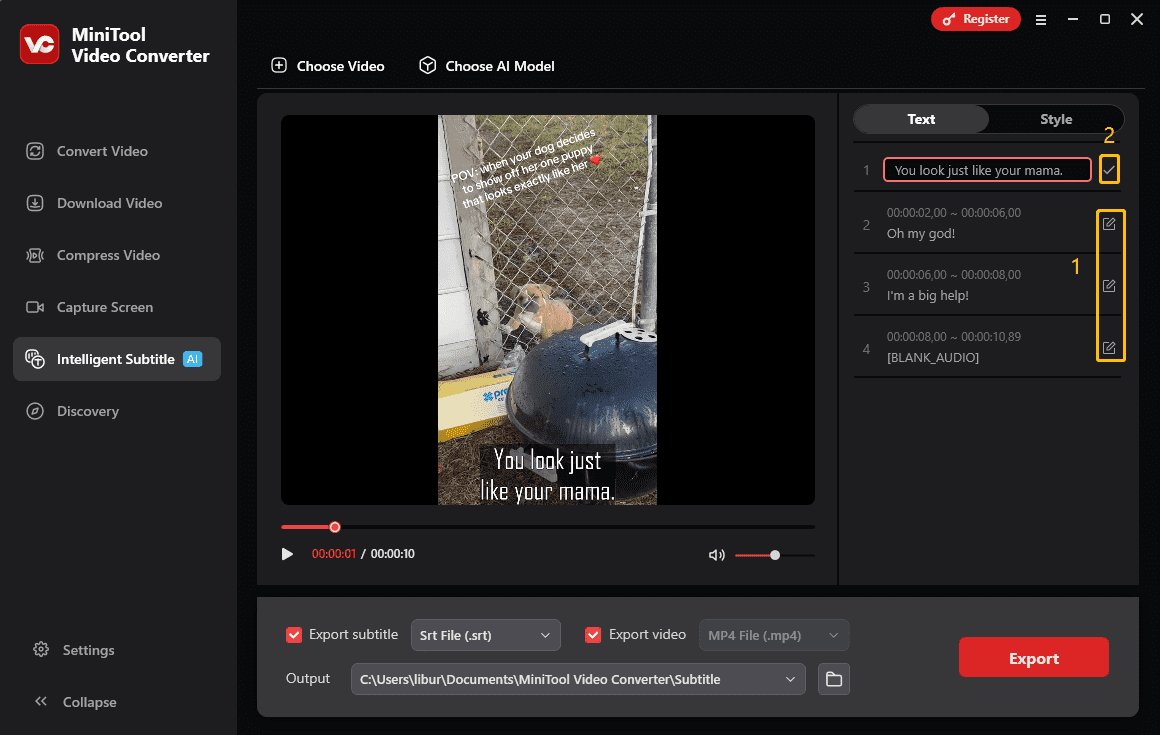This screenshot has height=735, width=1160.
Task: Uncheck the Export subtitle checkbox
Action: pos(294,635)
